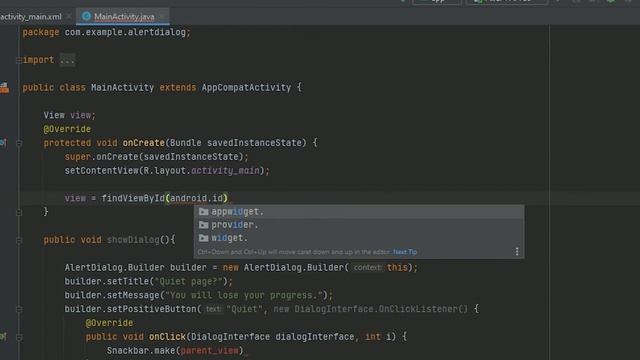The image size is (640, 360).
Task: Click the folder icon next to widget.
Action: tap(203, 238)
